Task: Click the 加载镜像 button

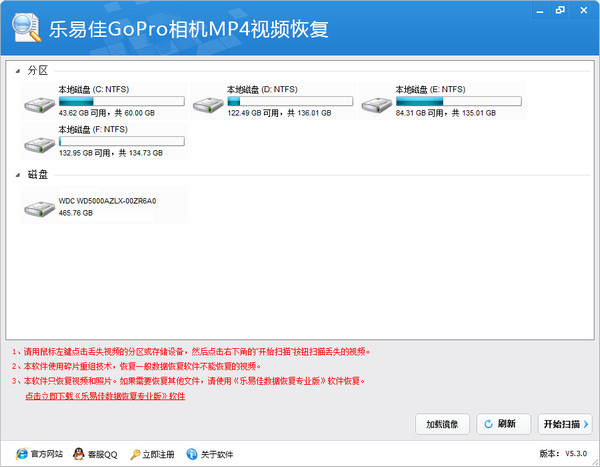Action: [442, 424]
